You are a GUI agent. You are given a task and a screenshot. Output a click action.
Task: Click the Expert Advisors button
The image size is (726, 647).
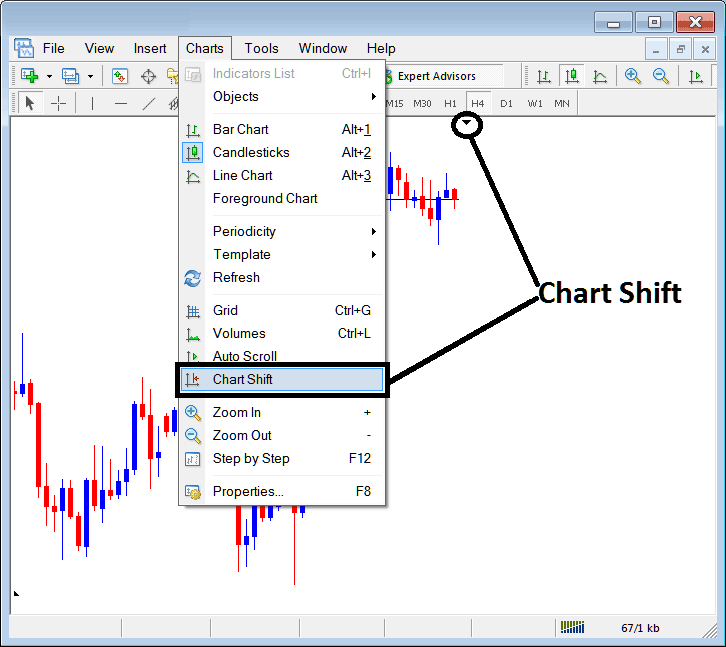tap(436, 76)
